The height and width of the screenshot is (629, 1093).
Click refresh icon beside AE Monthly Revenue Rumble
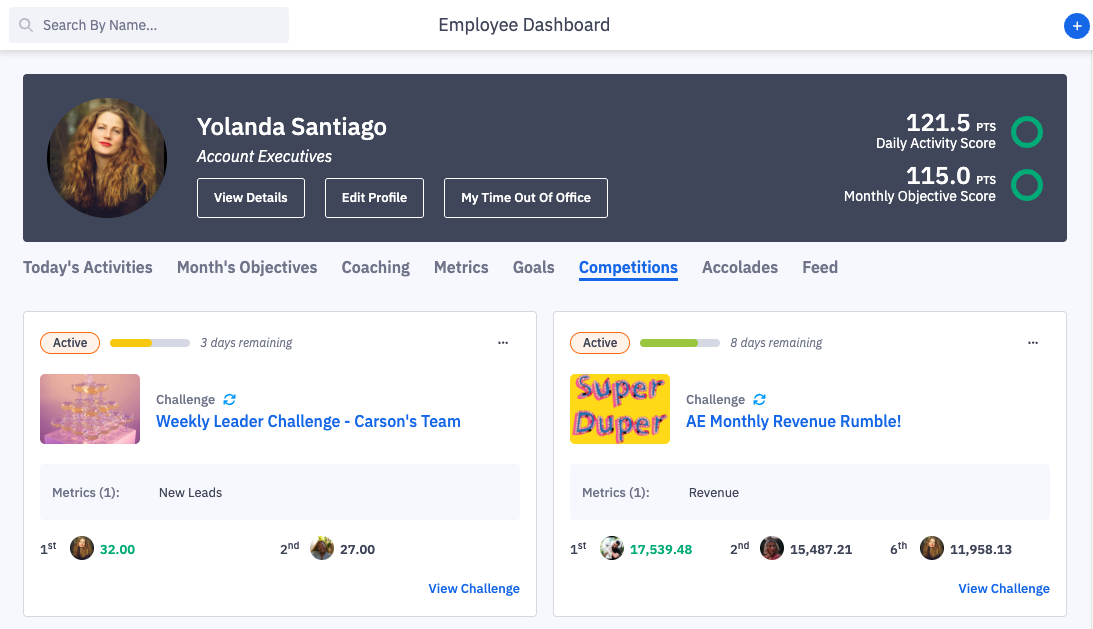click(760, 400)
